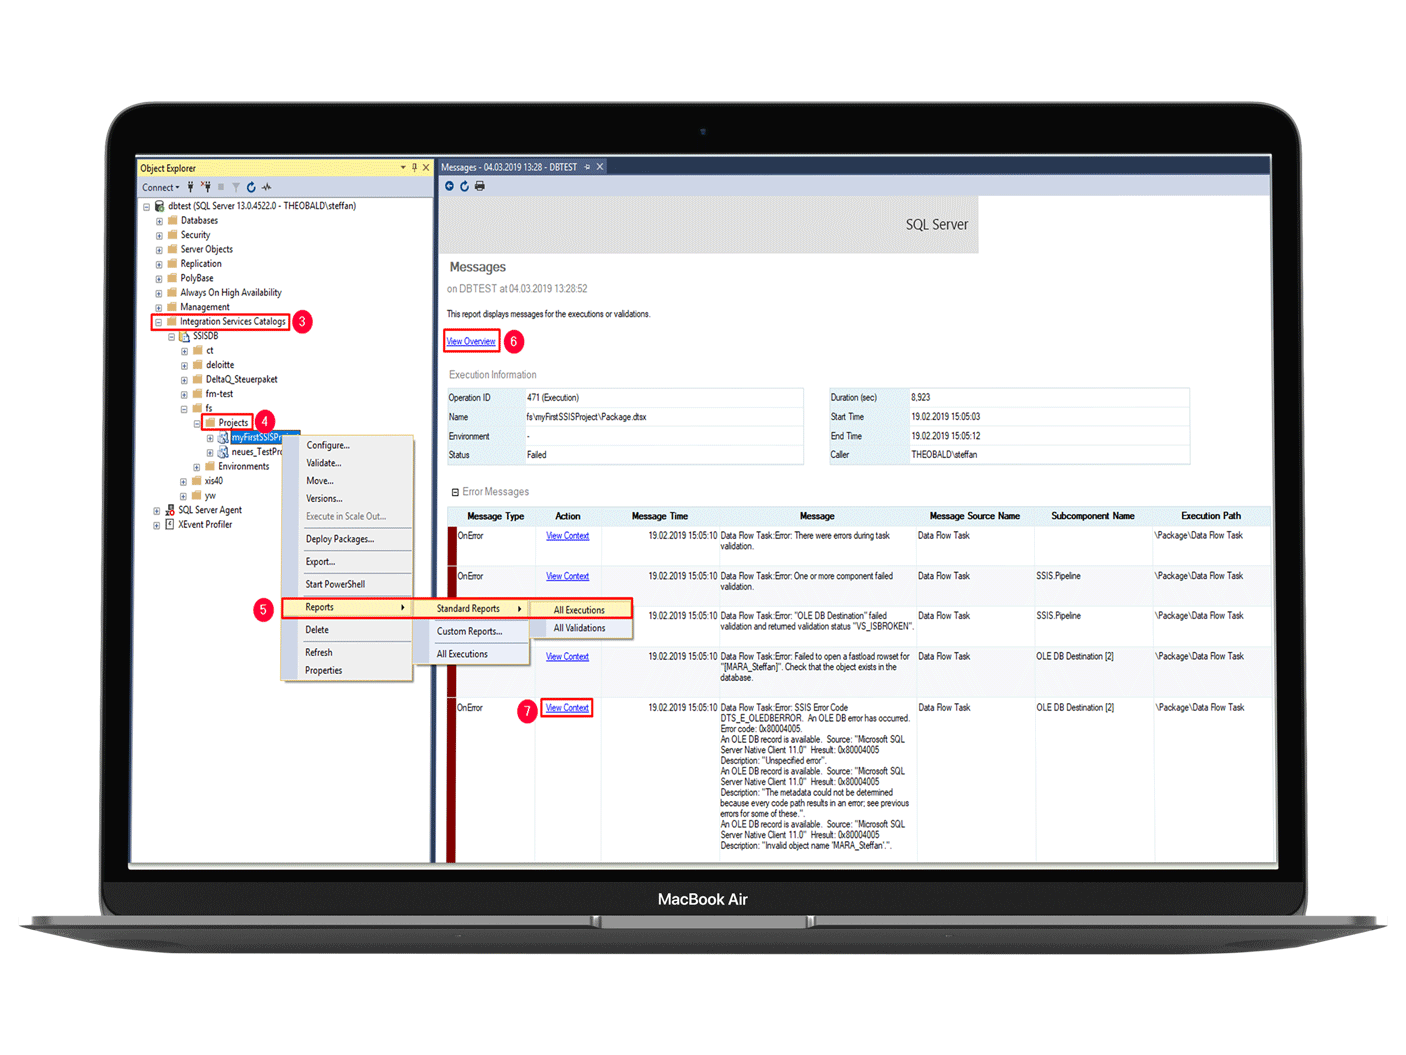Screen dimensions: 1406x1055
Task: Click the Filter funnel icon in Object Explorer
Action: click(236, 187)
